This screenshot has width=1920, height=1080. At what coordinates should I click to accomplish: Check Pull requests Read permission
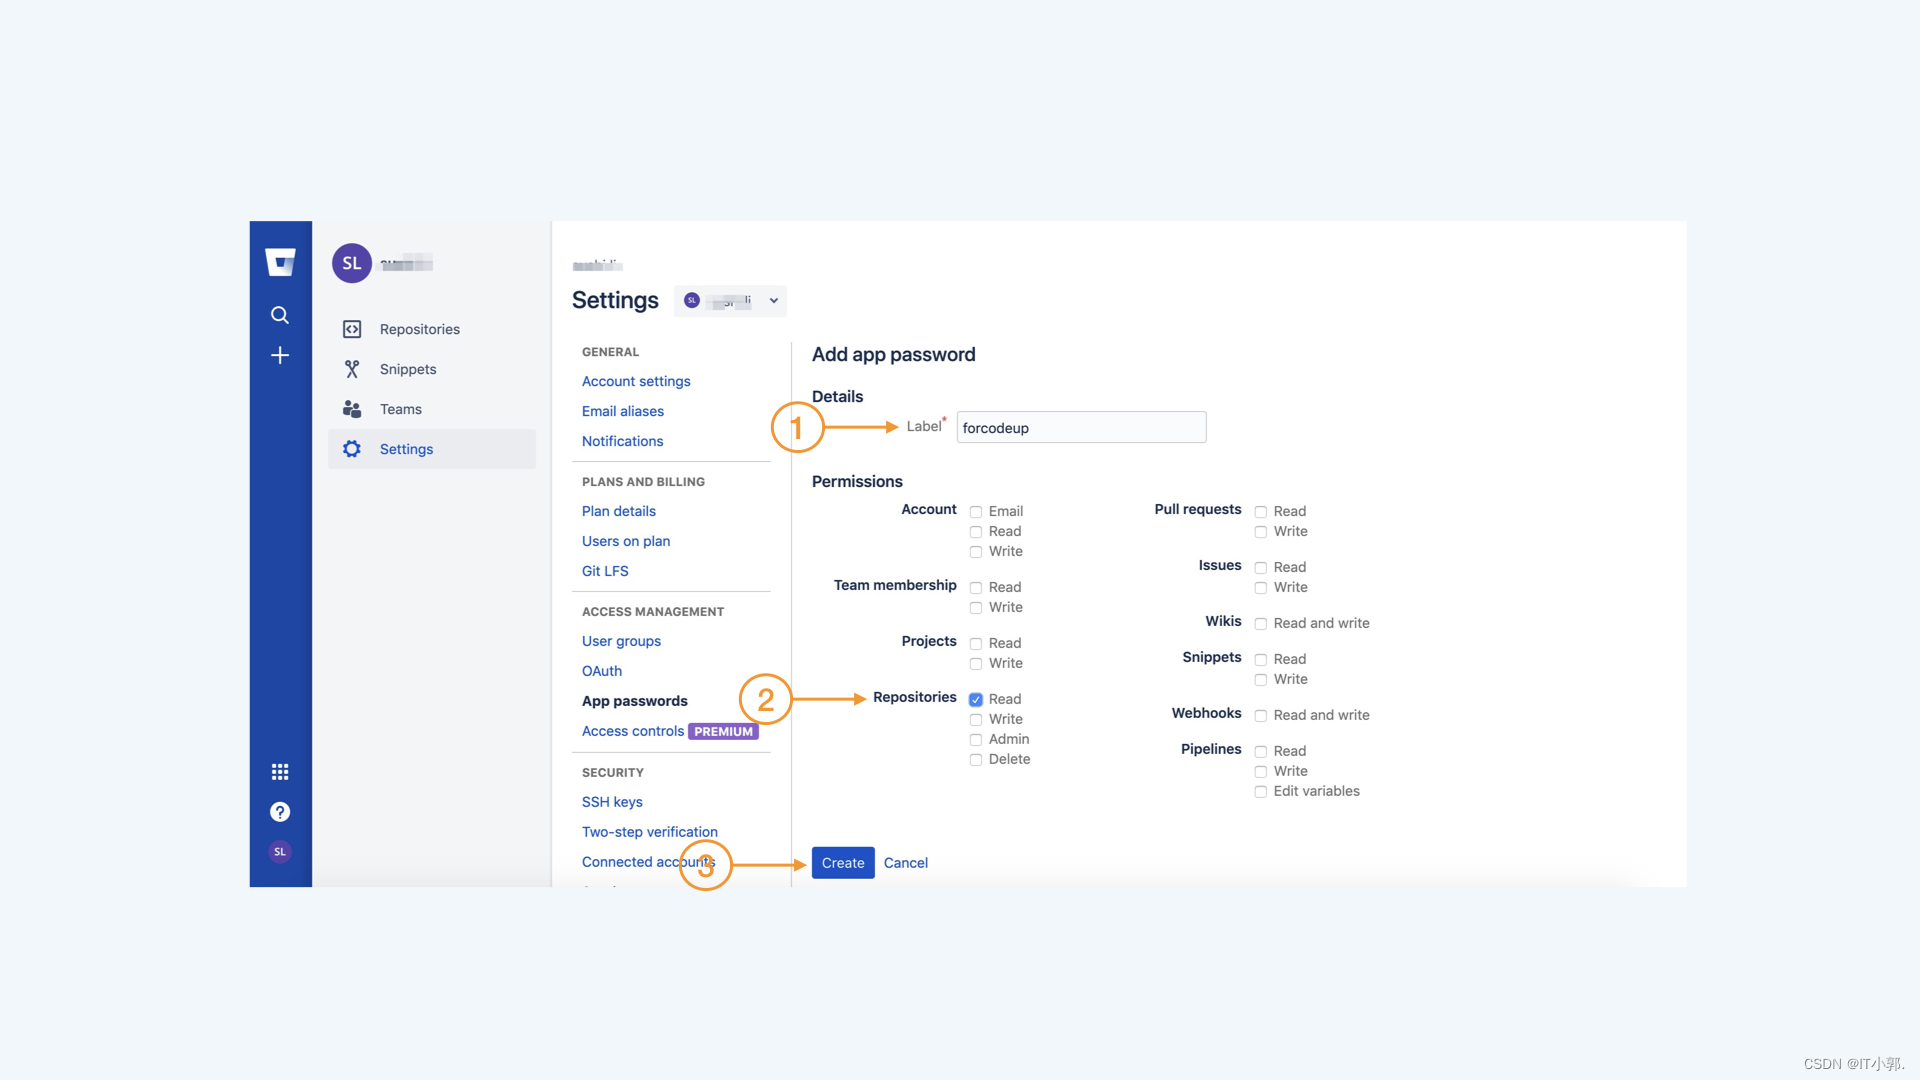[x=1261, y=512]
